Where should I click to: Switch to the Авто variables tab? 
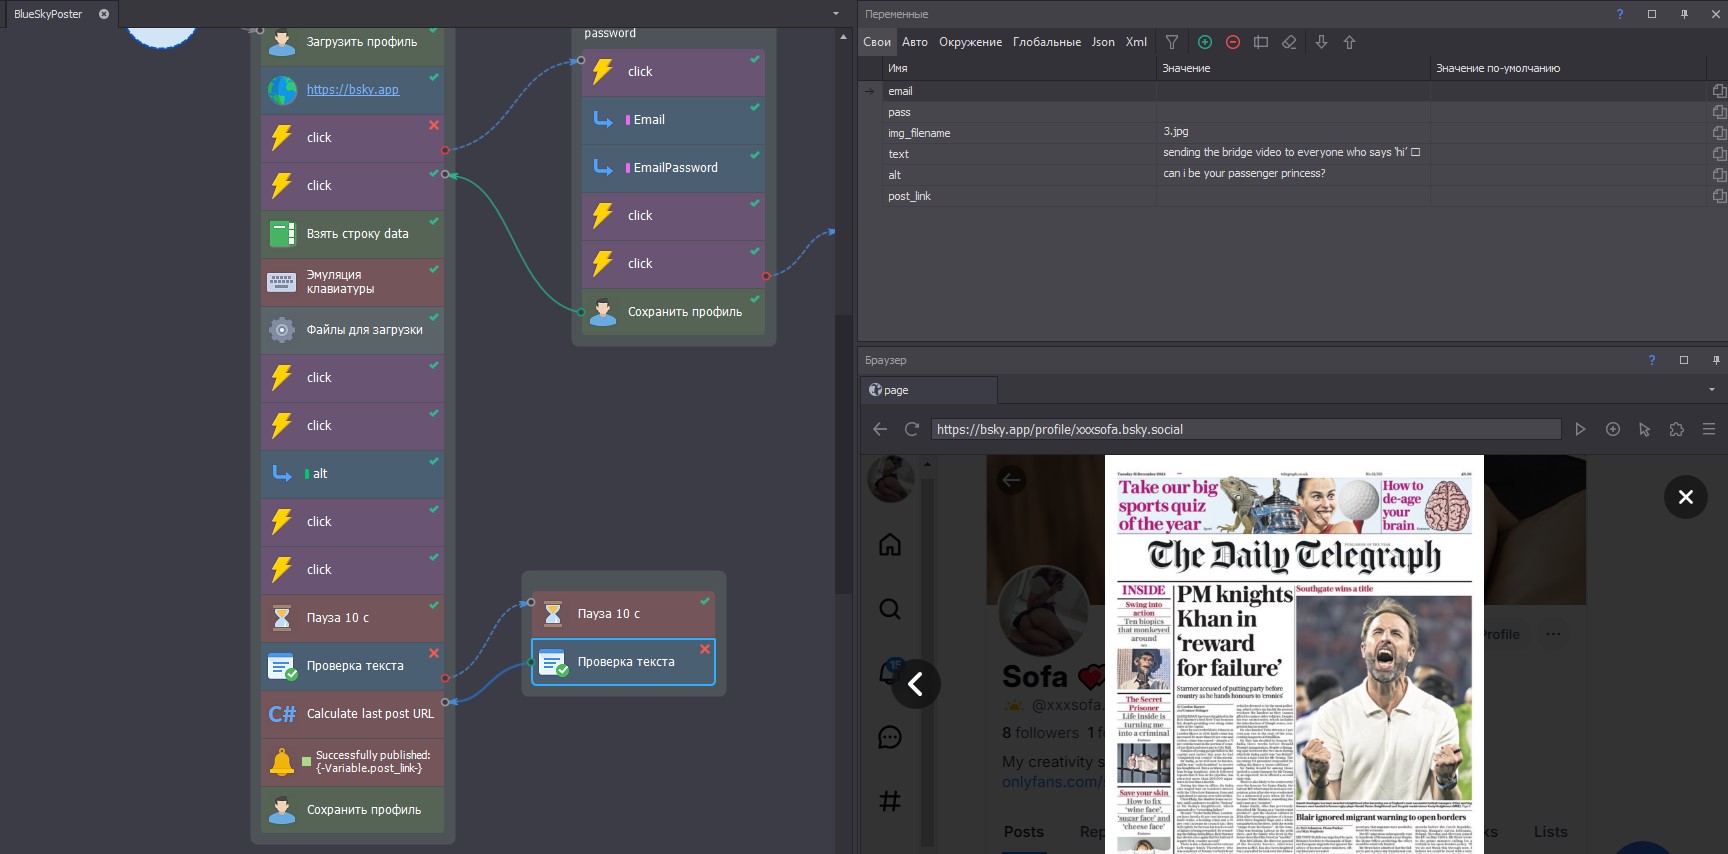[915, 42]
